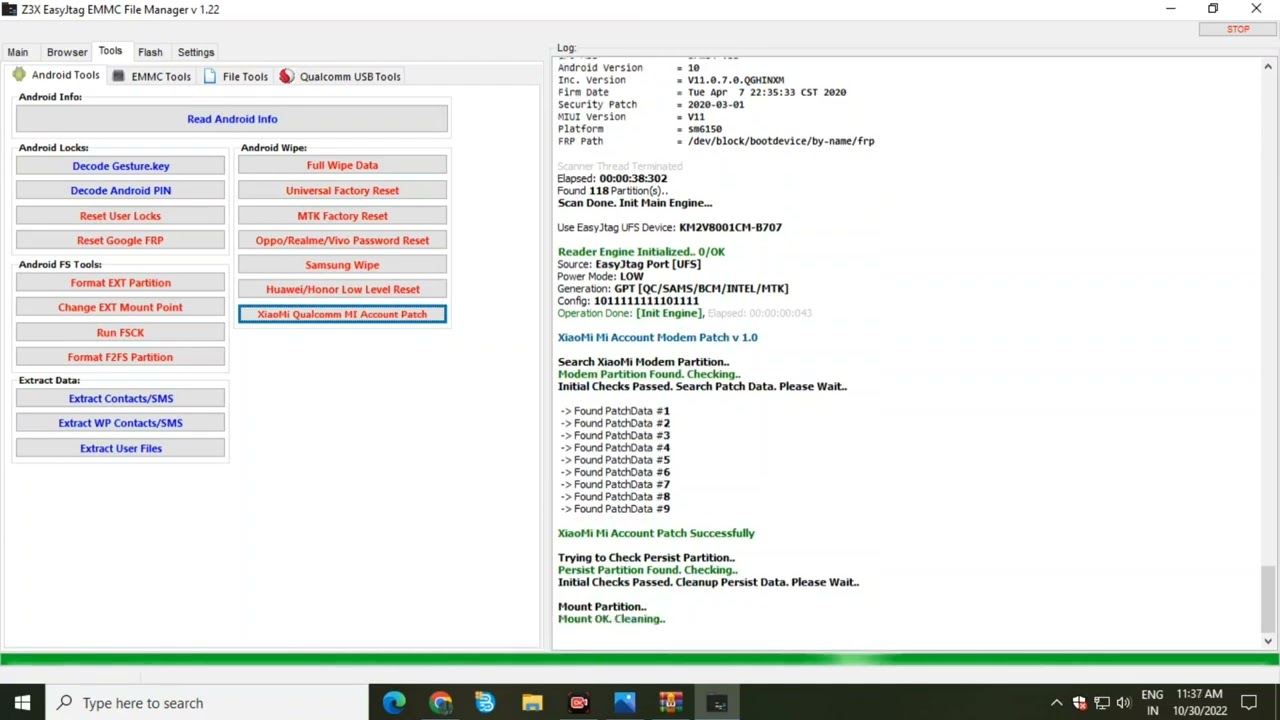Screen dimensions: 1280x720
Task: Click the taskbar search box
Action: click(206, 703)
